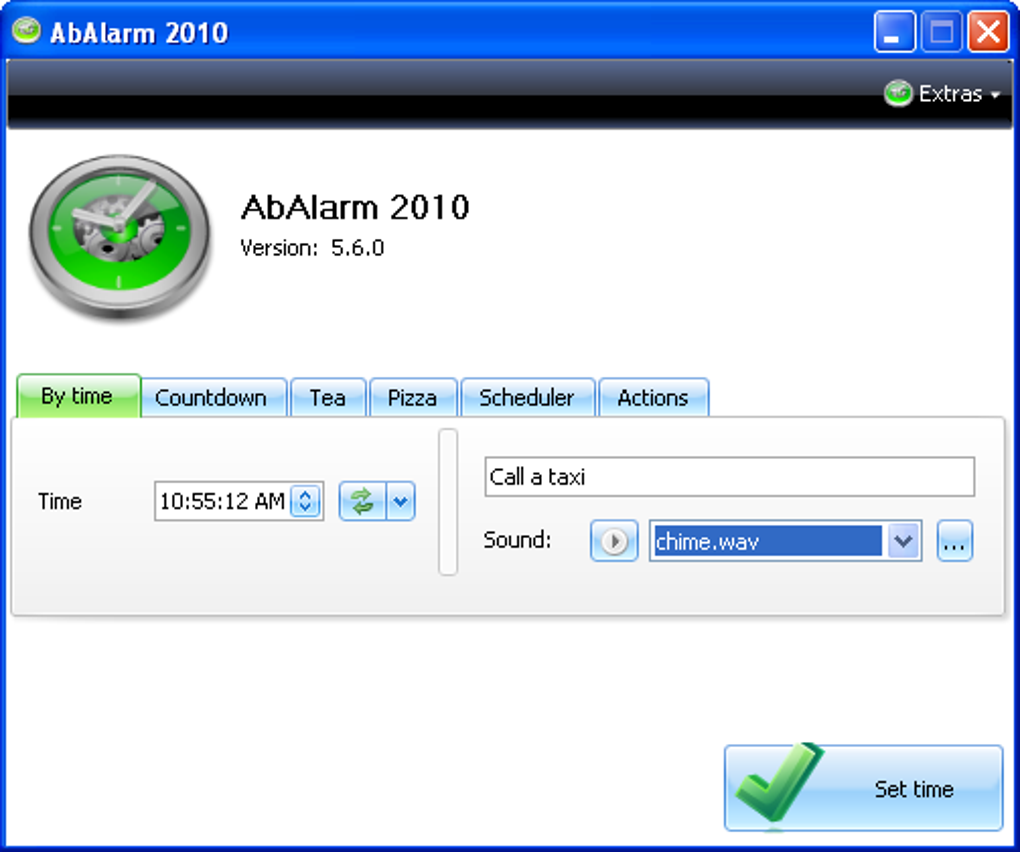Play the selected alarm sound
This screenshot has height=852, width=1020.
tap(614, 540)
